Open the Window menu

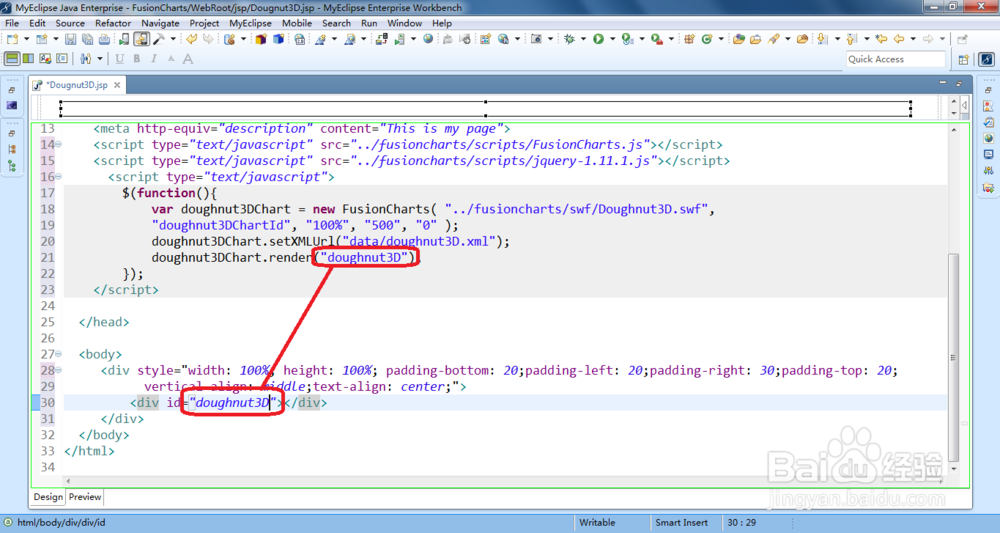click(x=404, y=23)
